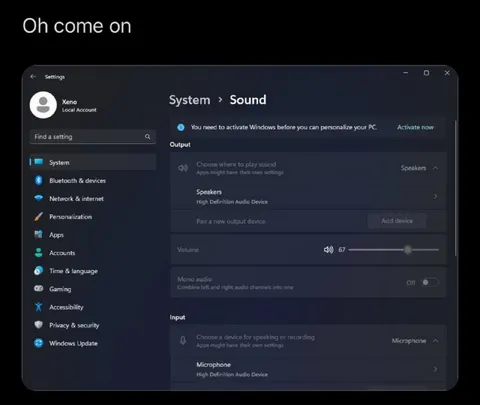Open Windows Update settings
This screenshot has width=480, height=405.
coord(93,343)
